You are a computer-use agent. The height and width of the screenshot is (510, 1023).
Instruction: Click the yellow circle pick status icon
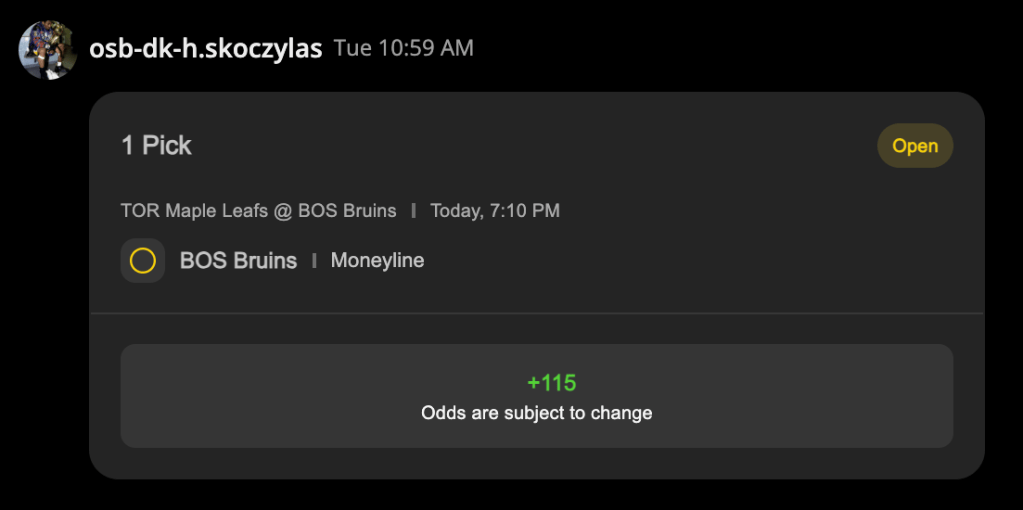142,261
